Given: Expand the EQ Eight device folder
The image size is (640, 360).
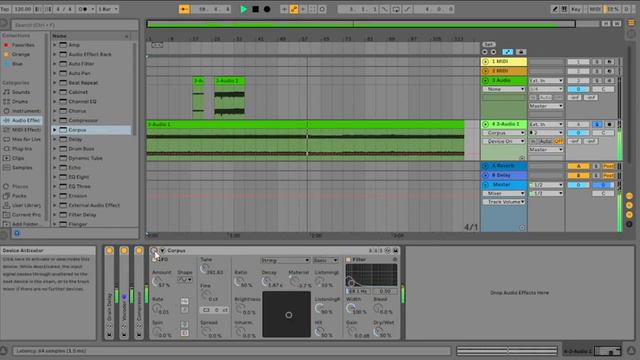Looking at the screenshot, I should (55, 177).
